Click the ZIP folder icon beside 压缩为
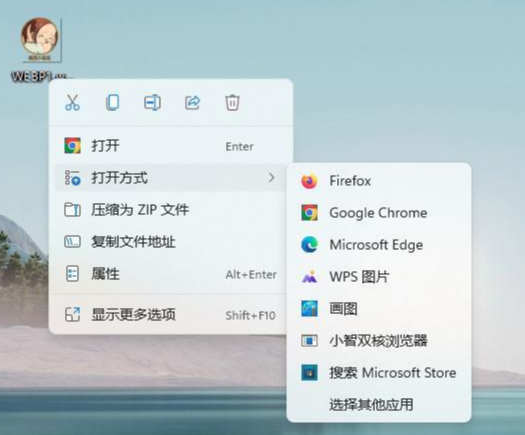The image size is (525, 435). [x=73, y=210]
